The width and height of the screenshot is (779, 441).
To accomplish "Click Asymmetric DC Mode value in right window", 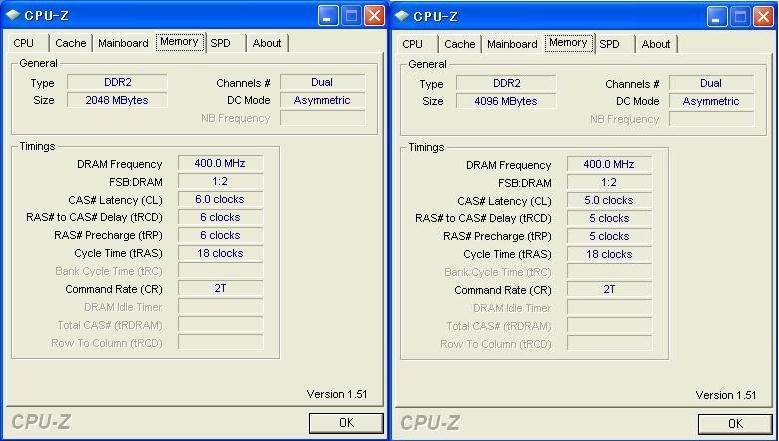I will pos(711,101).
